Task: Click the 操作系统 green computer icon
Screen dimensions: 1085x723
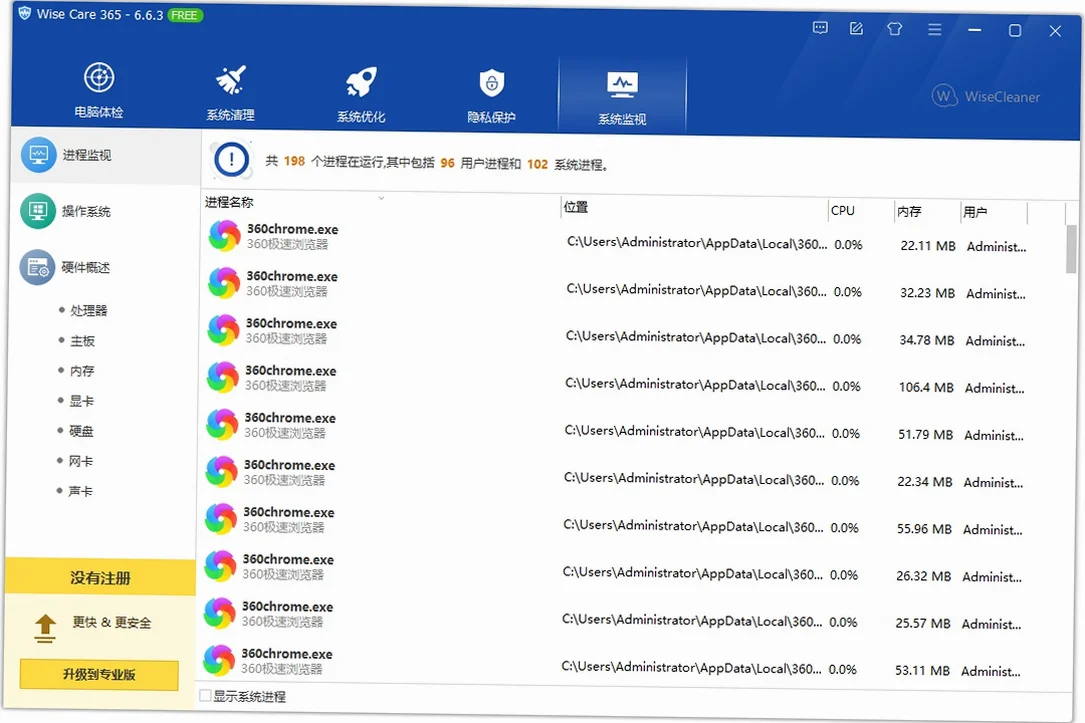Action: pyautogui.click(x=38, y=210)
